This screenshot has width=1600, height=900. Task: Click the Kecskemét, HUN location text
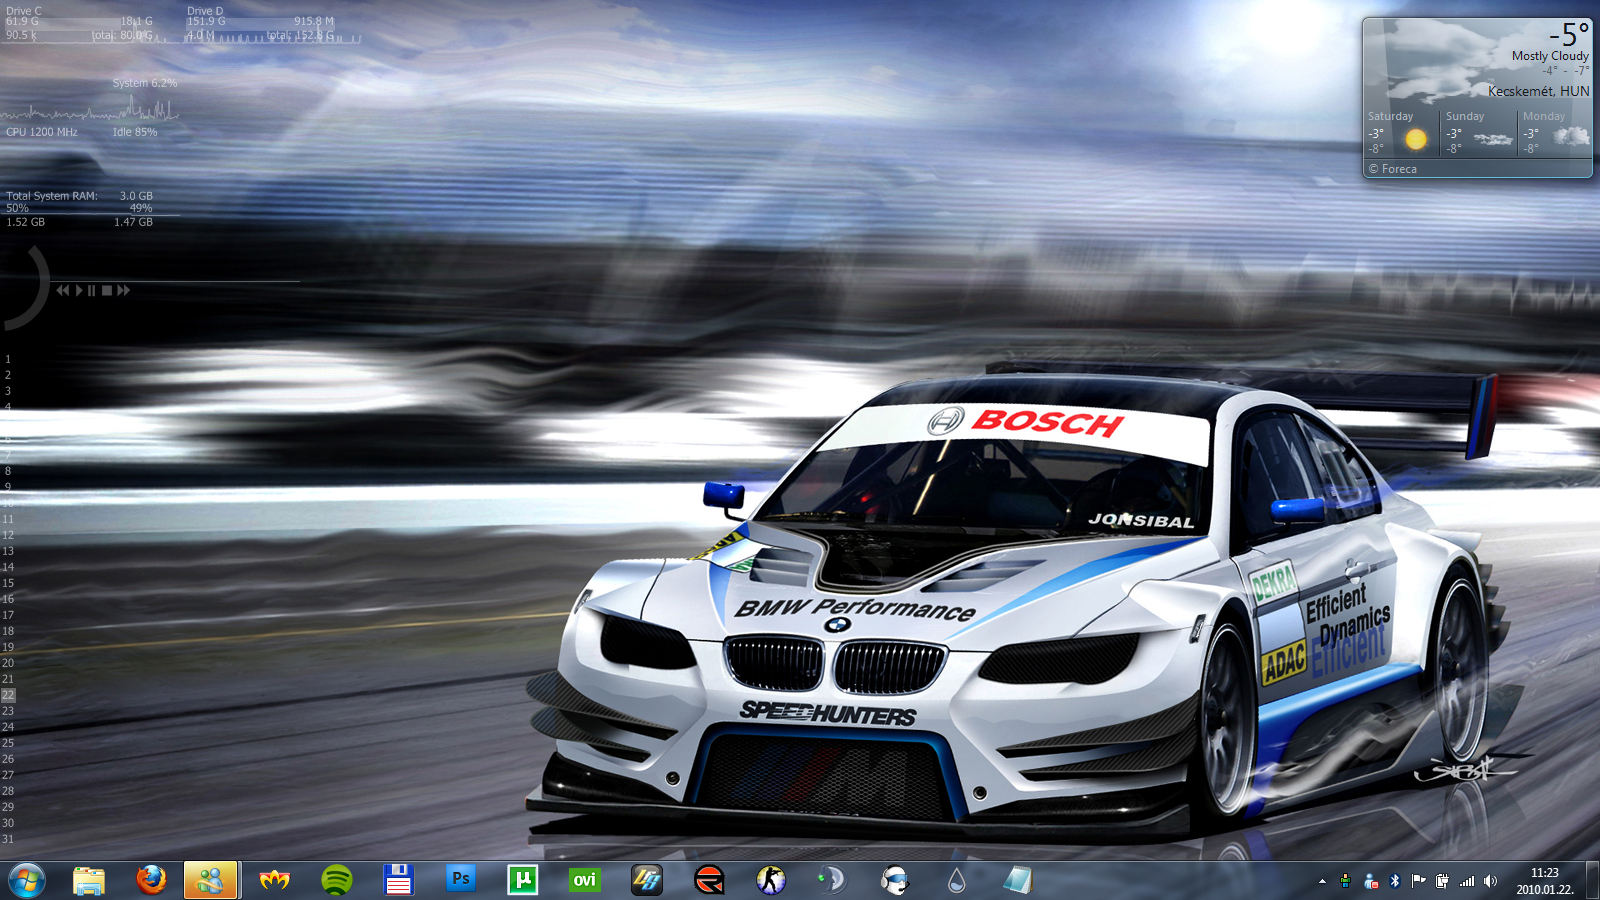(1538, 91)
